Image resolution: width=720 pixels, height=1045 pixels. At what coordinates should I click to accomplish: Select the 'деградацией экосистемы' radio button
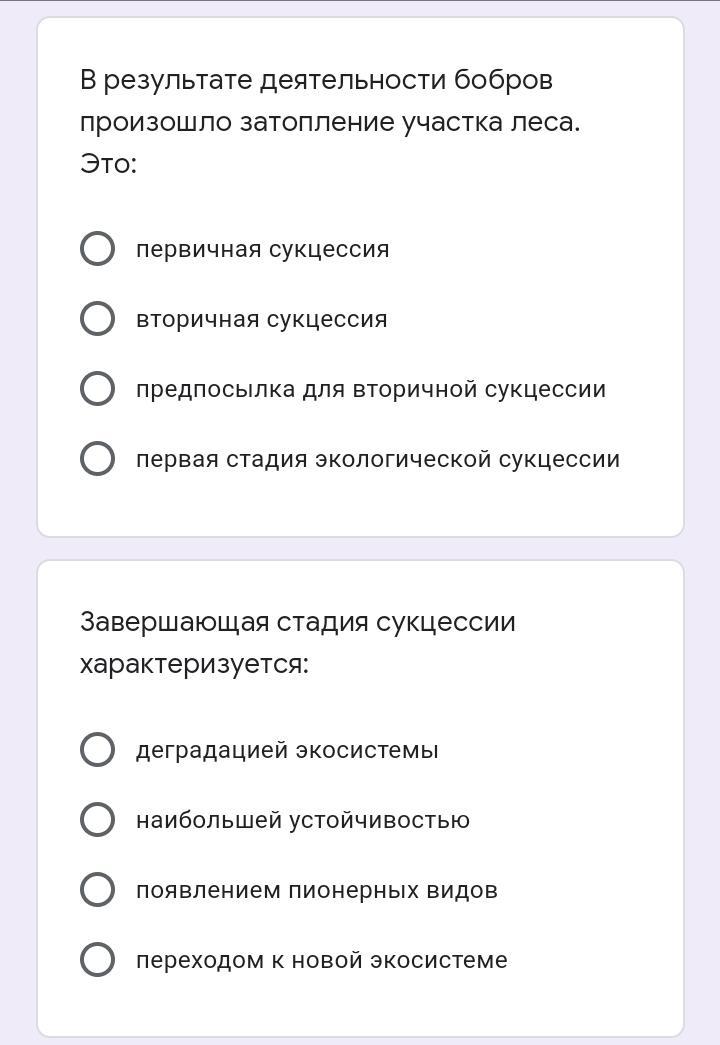(97, 749)
